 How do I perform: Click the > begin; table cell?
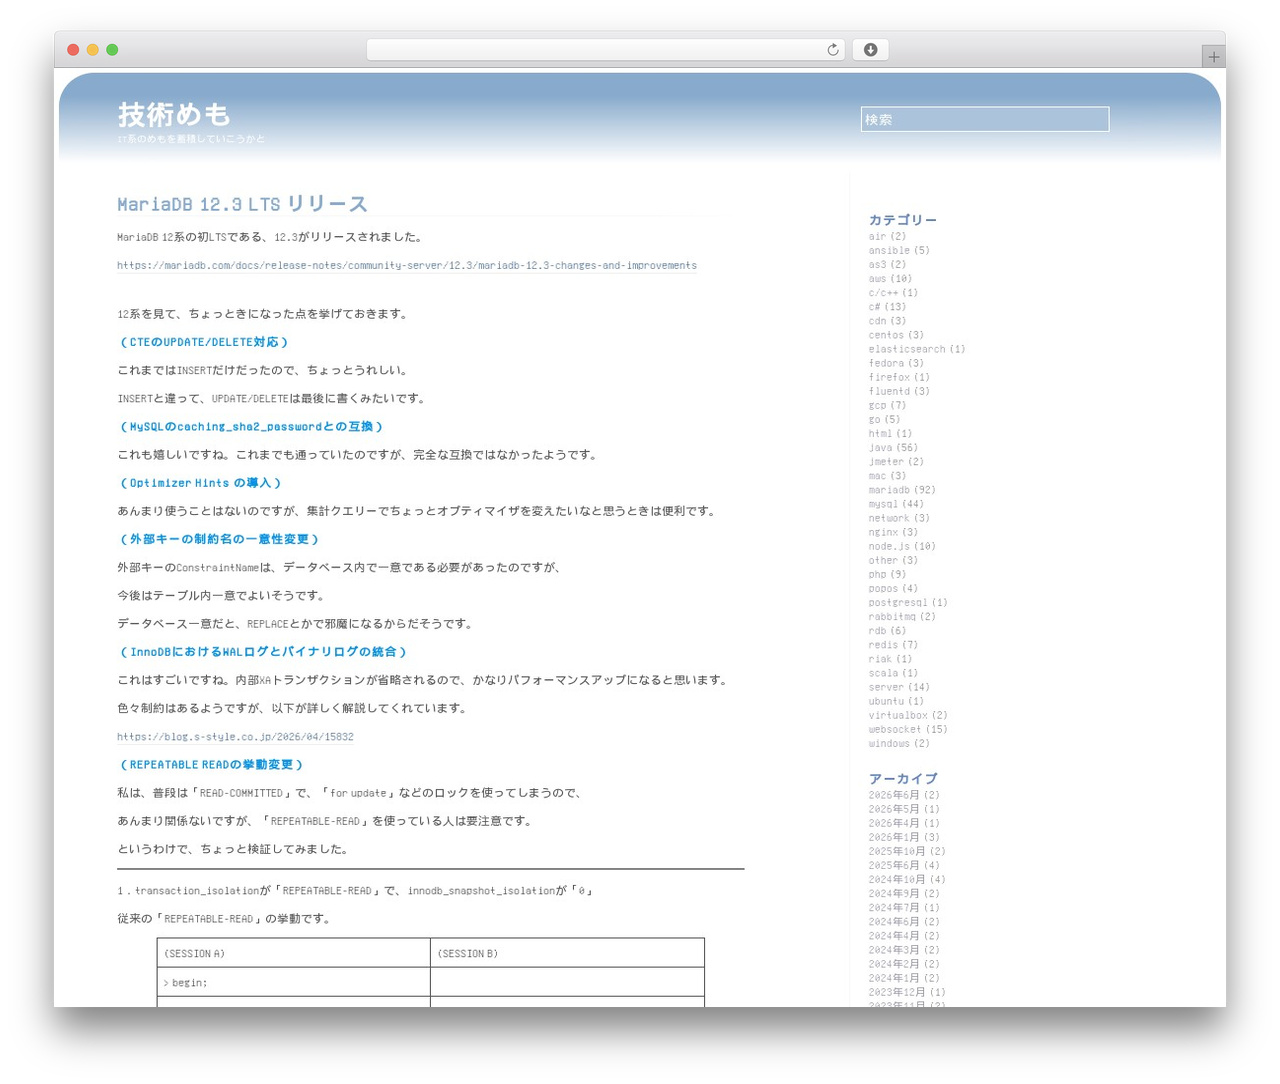(x=293, y=982)
